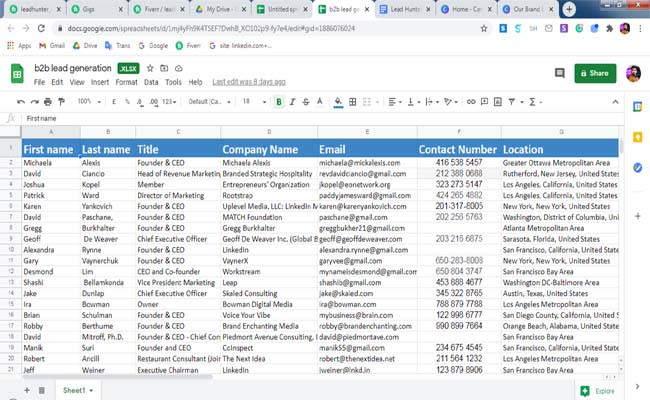The image size is (650, 400).
Task: Click the Undo icon in toolbar
Action: tap(21, 102)
